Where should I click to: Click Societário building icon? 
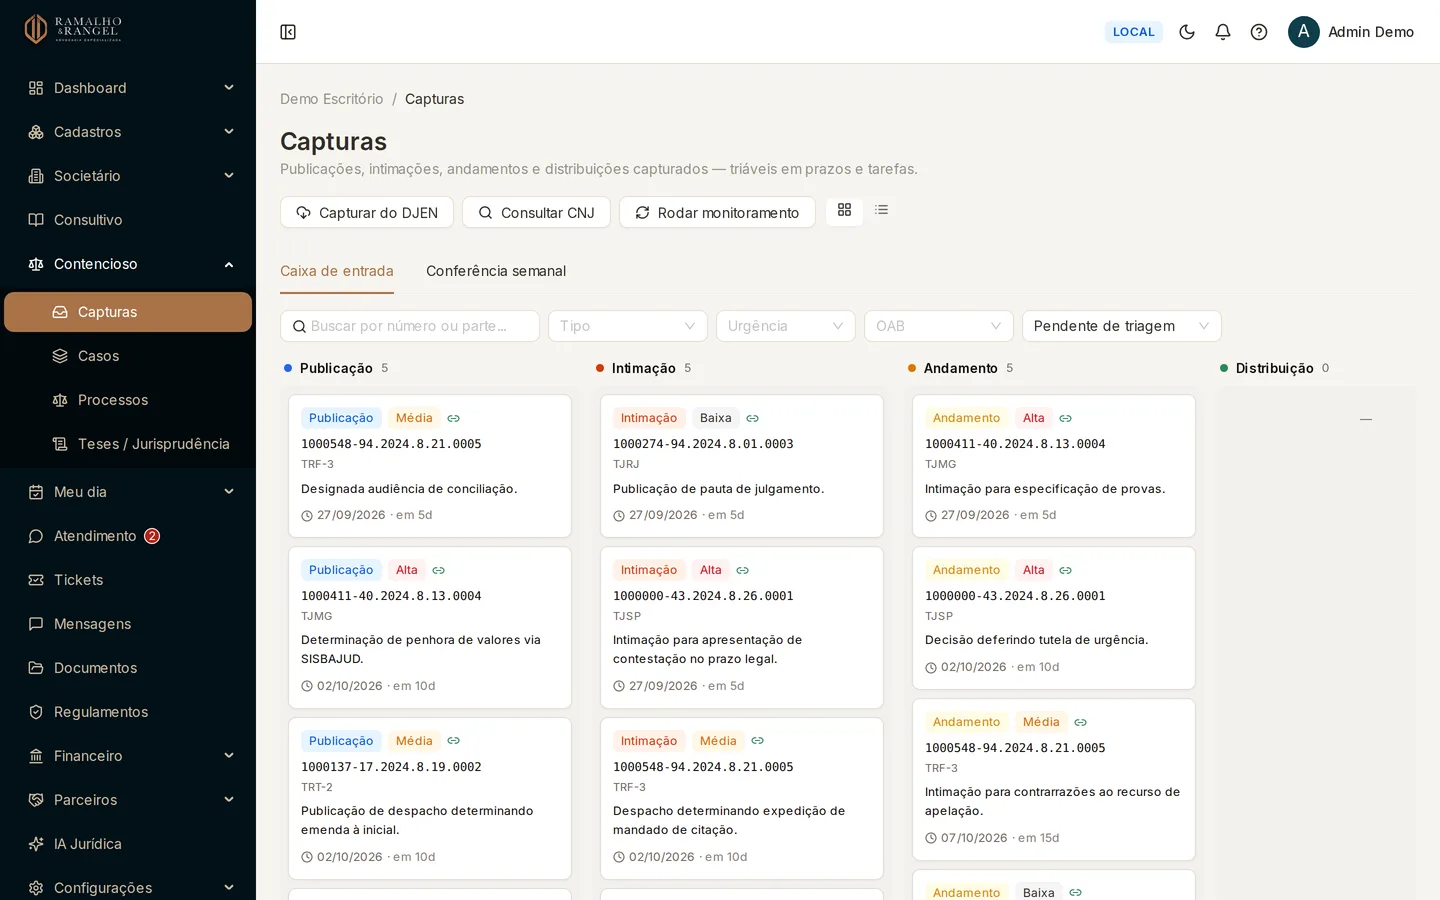coord(36,176)
